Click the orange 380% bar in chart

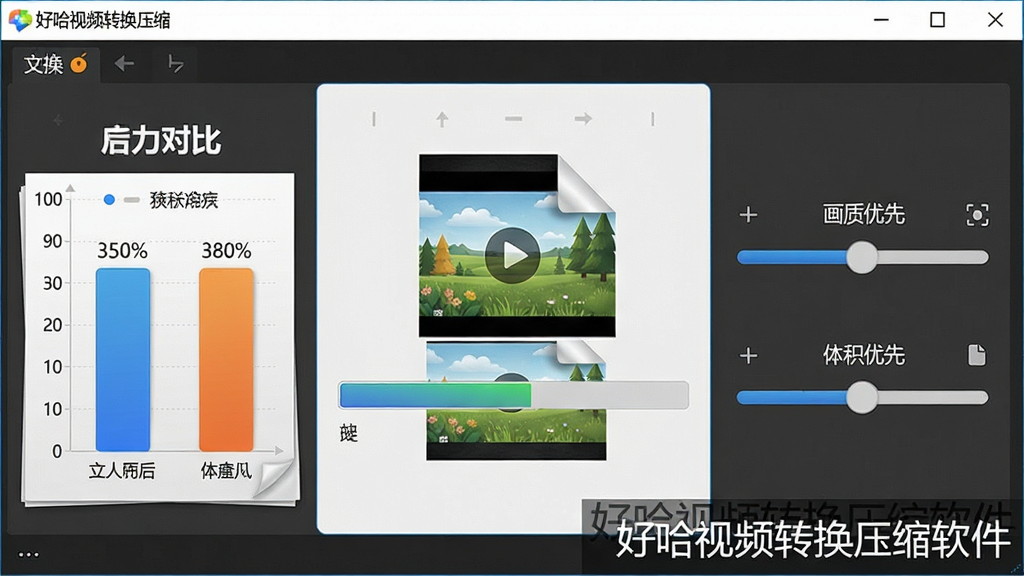pyautogui.click(x=226, y=359)
